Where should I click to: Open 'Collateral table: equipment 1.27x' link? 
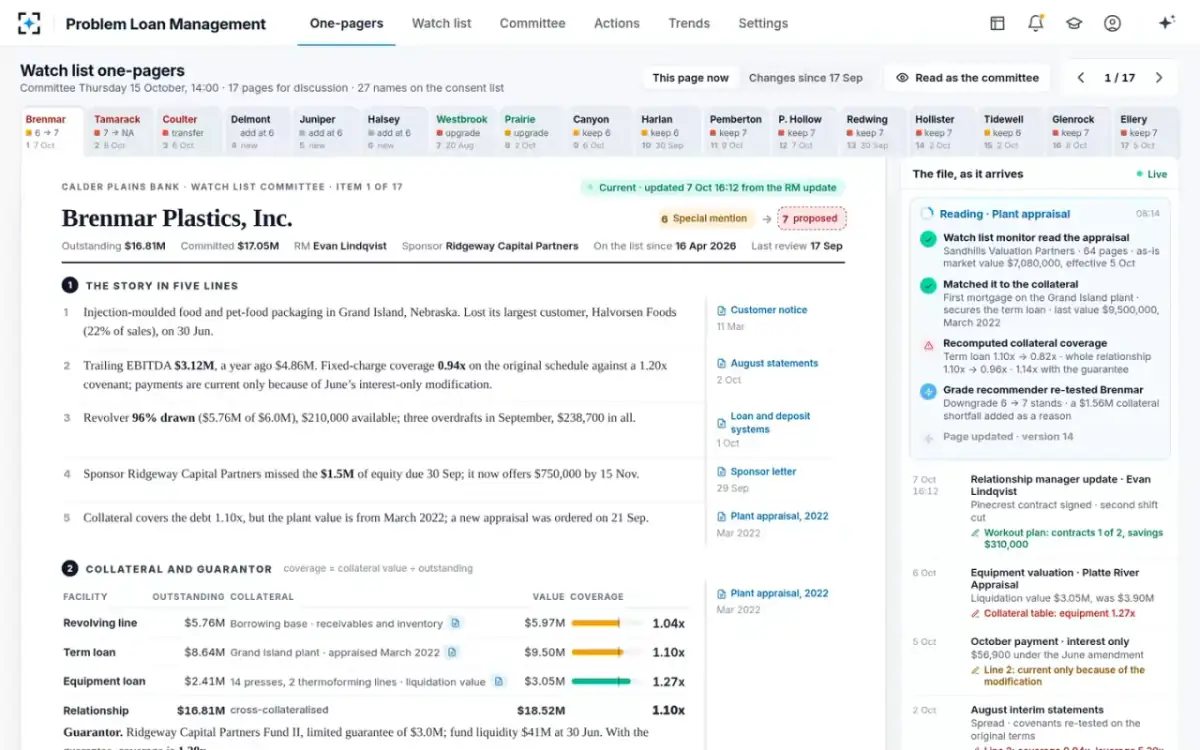tap(1053, 613)
